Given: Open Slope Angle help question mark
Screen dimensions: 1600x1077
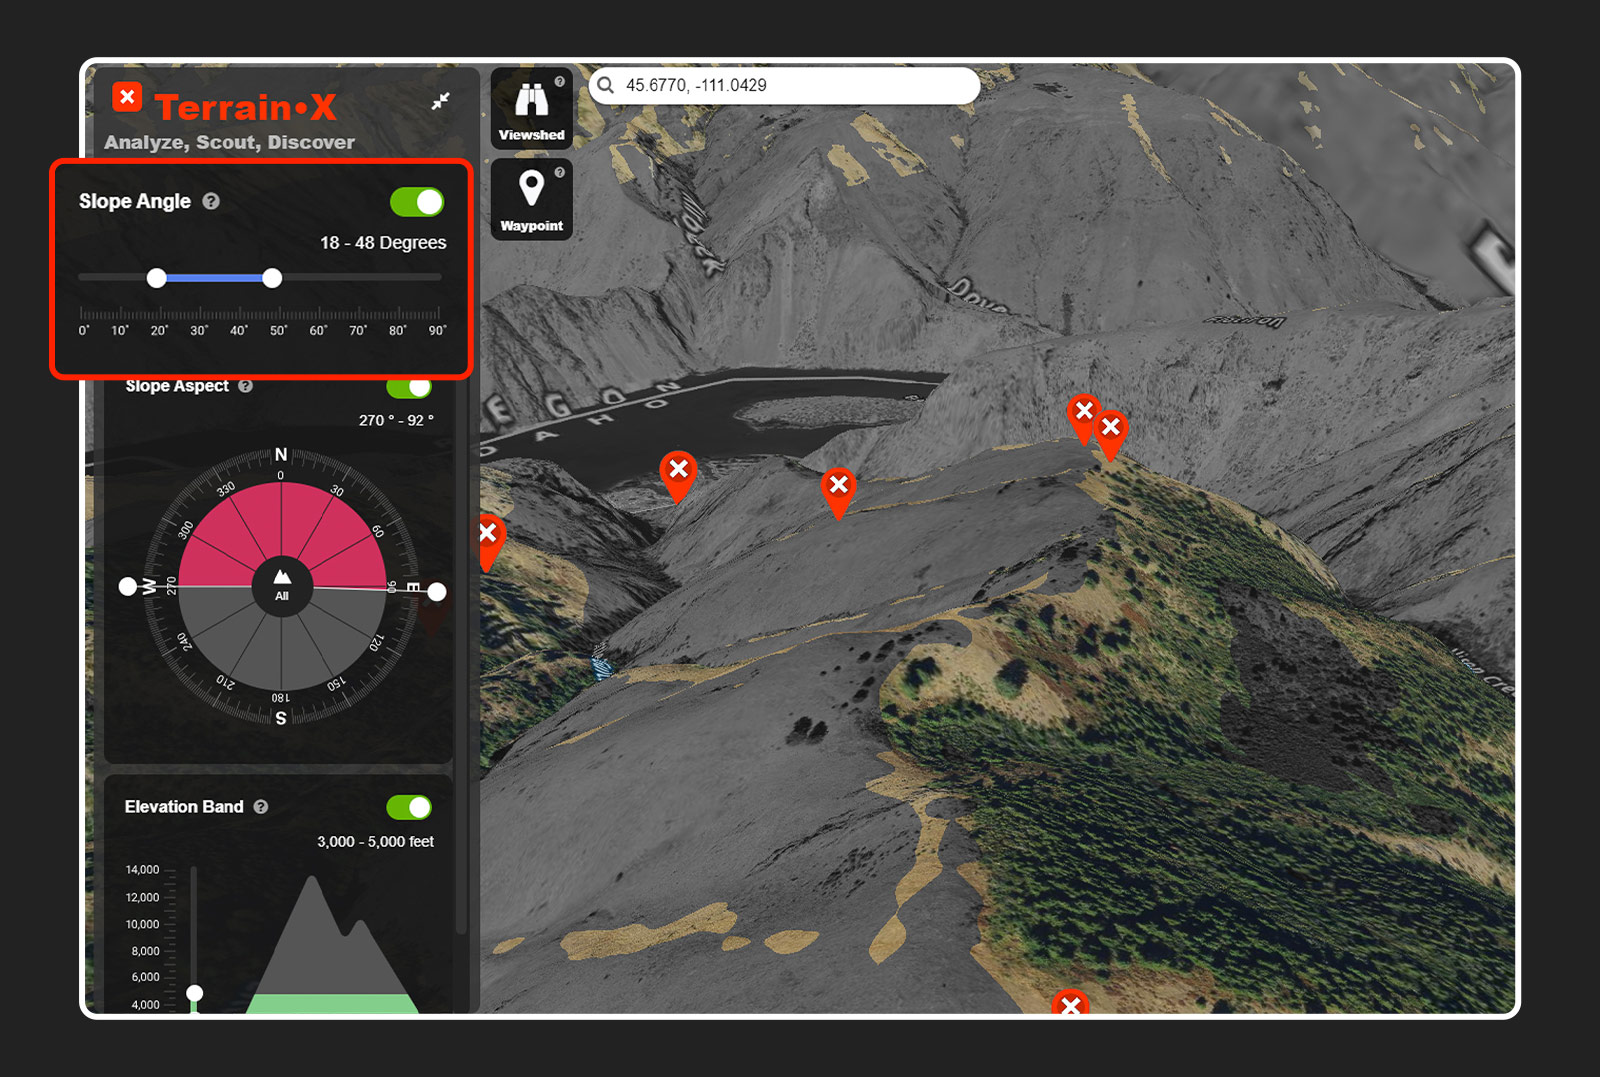Looking at the screenshot, I should (x=211, y=201).
